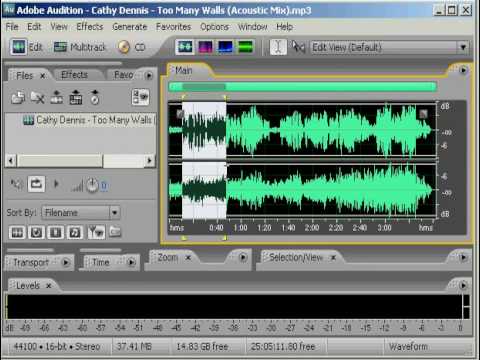Select the Waveform display button
This screenshot has width=480, height=360.
185,47
